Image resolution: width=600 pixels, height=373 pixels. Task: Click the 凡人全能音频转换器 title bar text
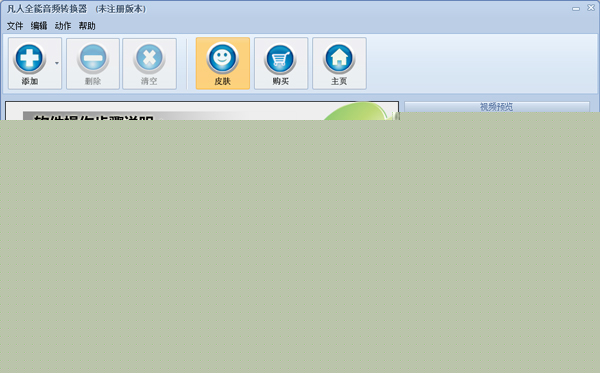47,9
